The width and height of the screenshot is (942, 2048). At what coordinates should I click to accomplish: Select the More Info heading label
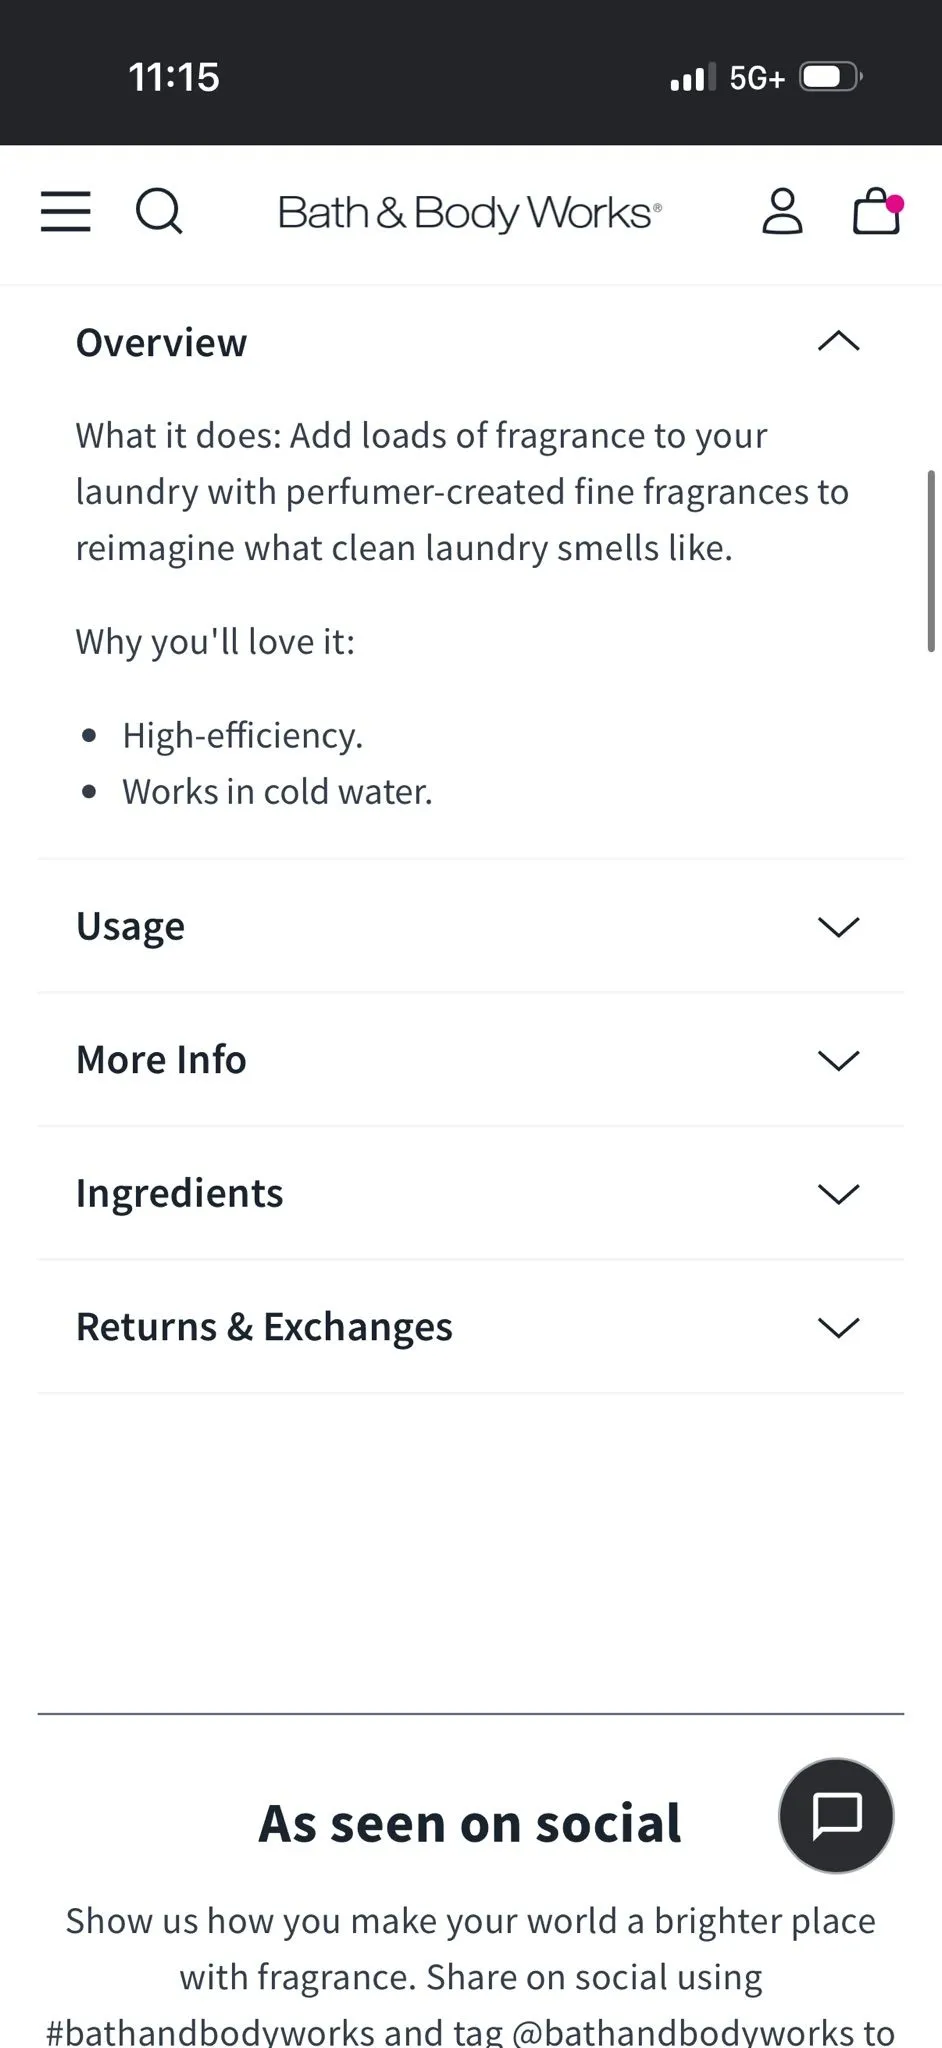161,1060
